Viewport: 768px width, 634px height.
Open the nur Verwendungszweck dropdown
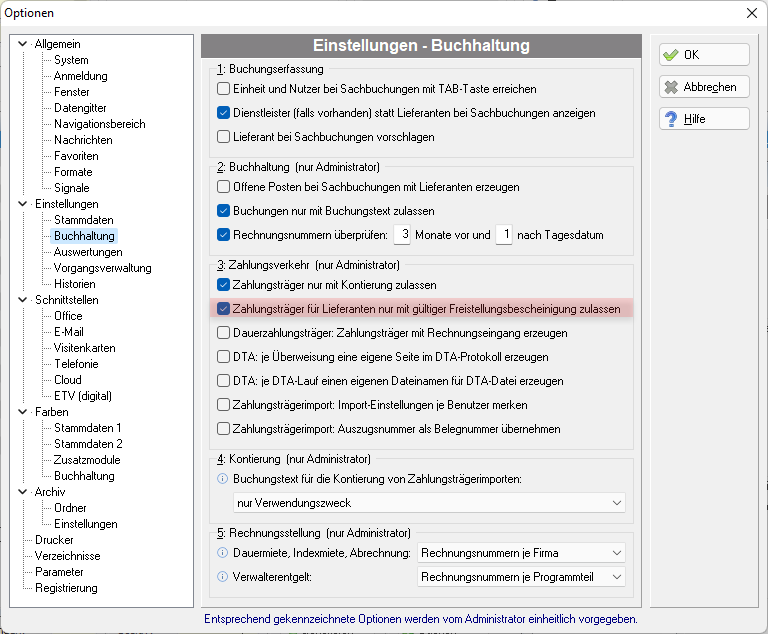(x=429, y=503)
